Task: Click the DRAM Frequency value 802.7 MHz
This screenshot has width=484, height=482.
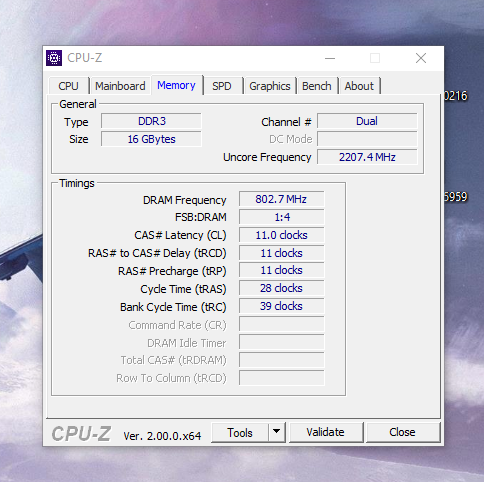Action: click(x=281, y=199)
